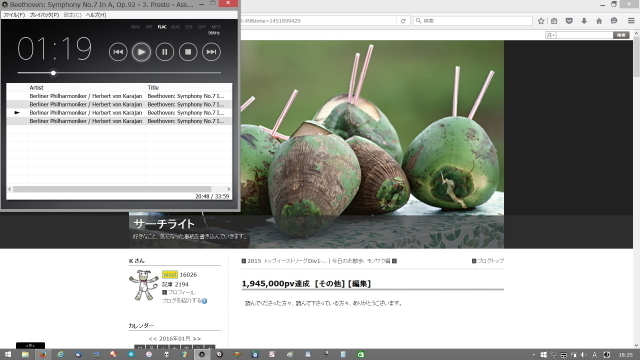
Task: Open the ブログを紹介する link
Action: (x=181, y=300)
